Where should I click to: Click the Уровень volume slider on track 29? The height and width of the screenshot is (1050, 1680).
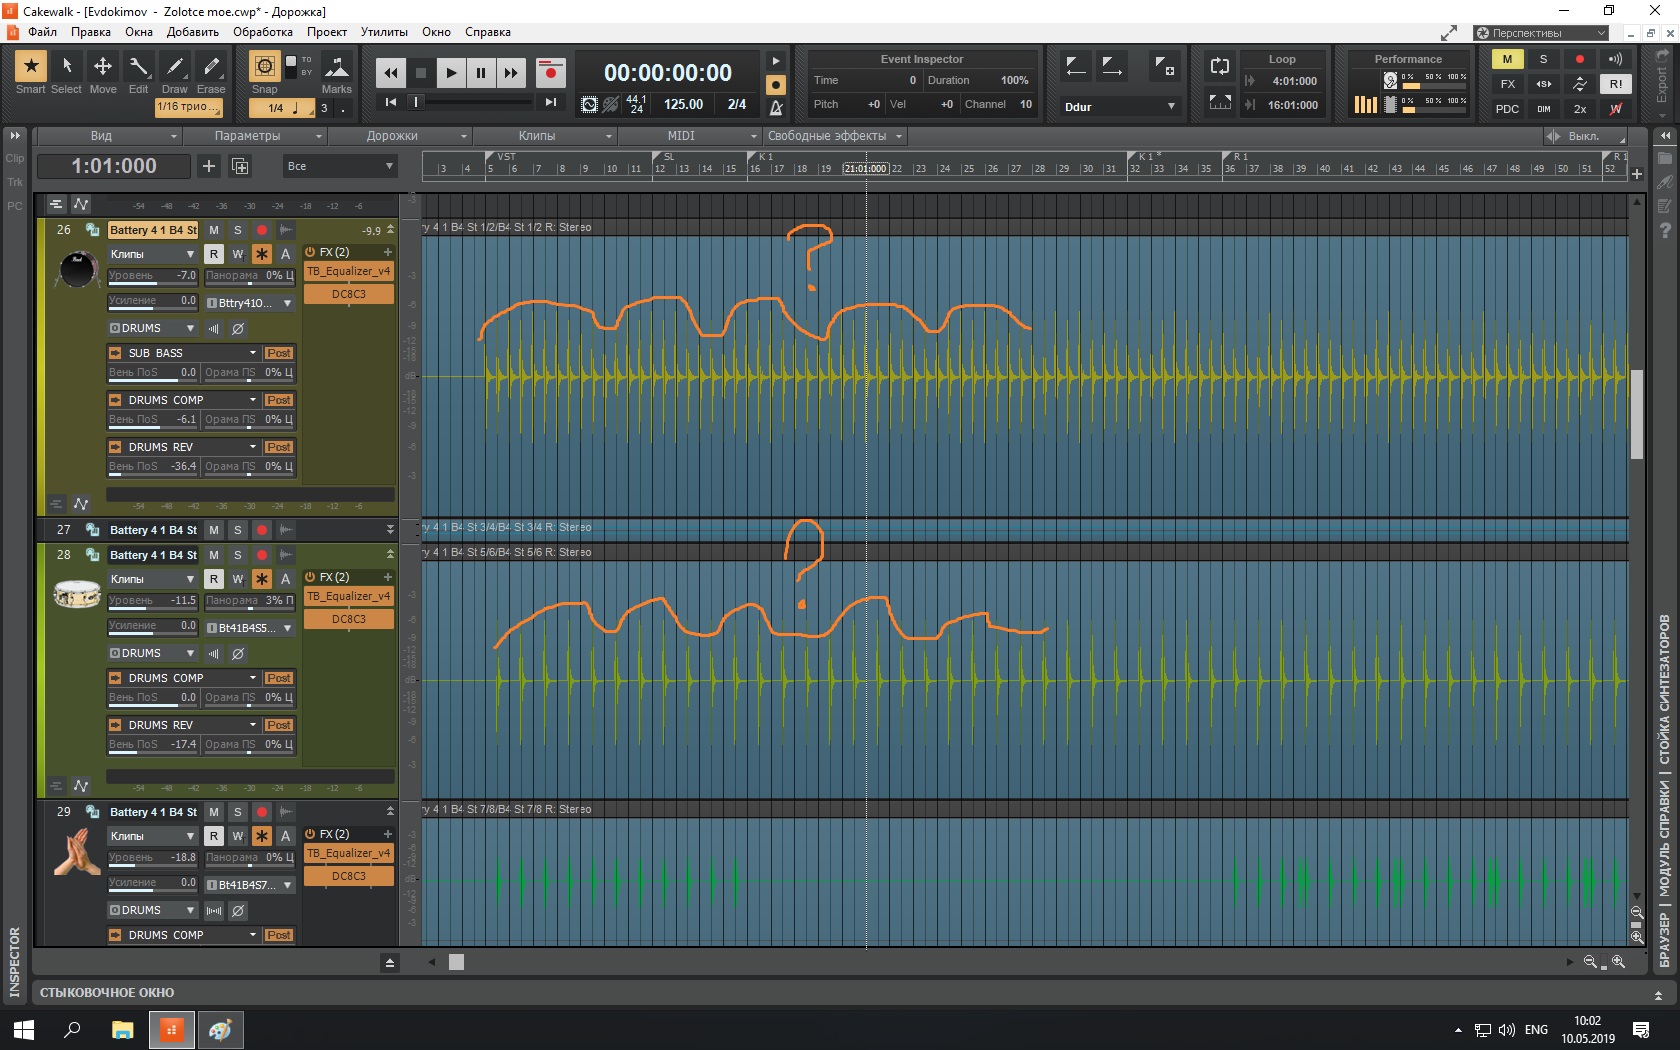153,858
